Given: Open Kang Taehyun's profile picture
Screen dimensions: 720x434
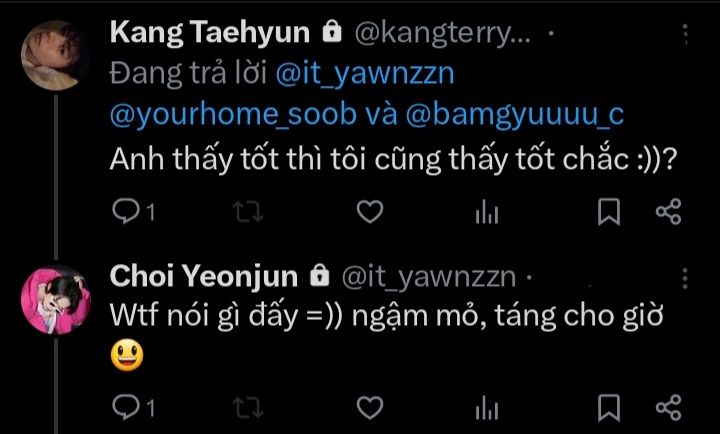Looking at the screenshot, I should [54, 55].
